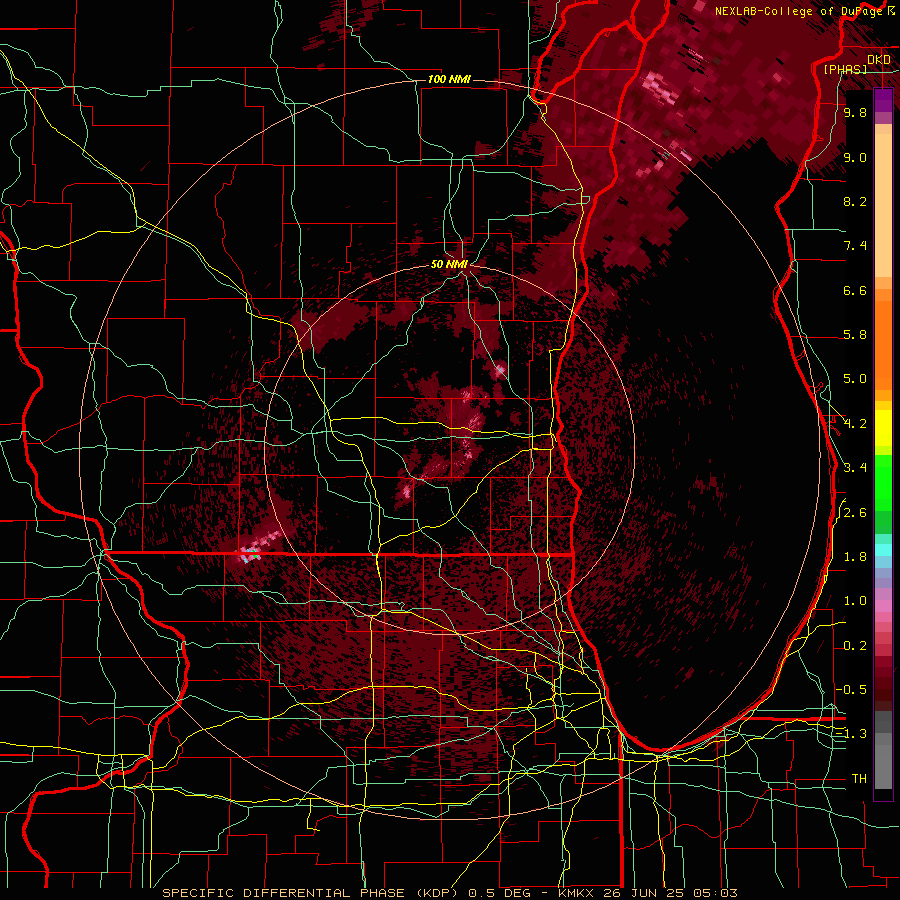The height and width of the screenshot is (900, 900).
Task: Click the "5.8" color scale value
Action: 855,335
